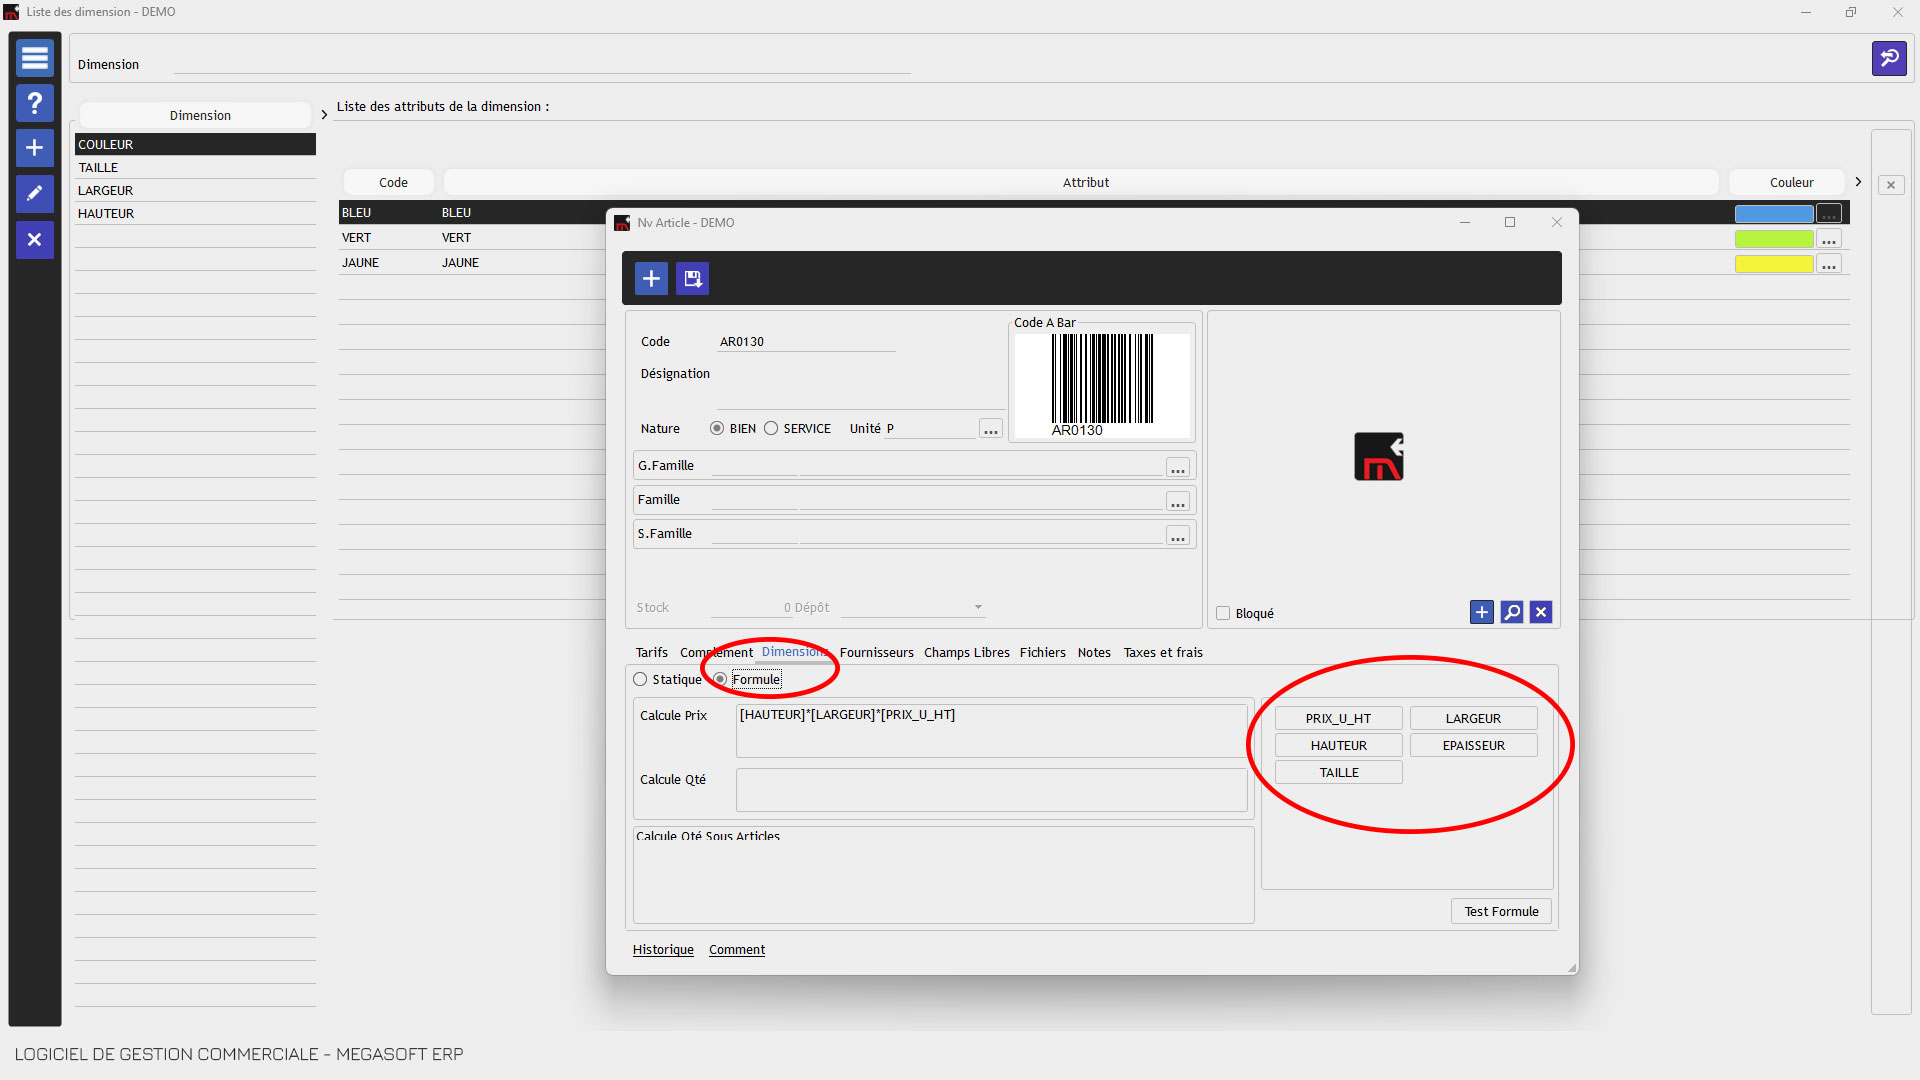Image resolution: width=1920 pixels, height=1080 pixels.
Task: Expand chevron next to Dimension column header
Action: pos(324,115)
